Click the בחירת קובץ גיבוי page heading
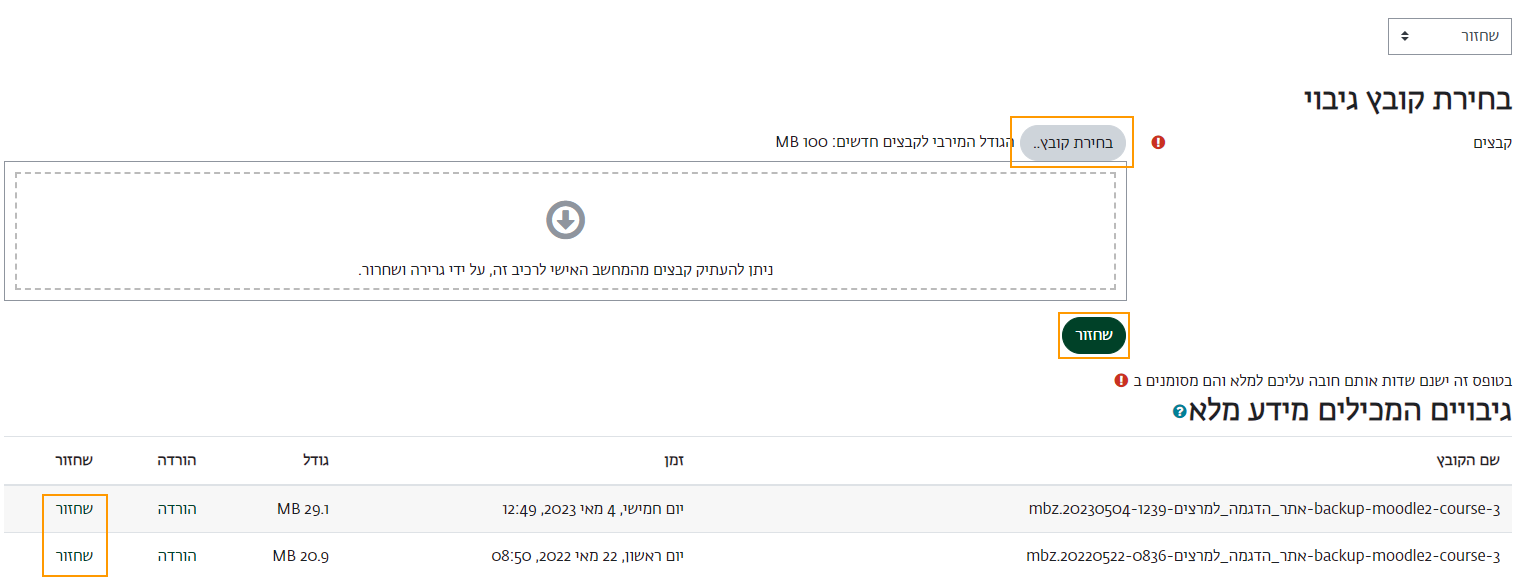1535x581 pixels. pyautogui.click(x=1408, y=99)
